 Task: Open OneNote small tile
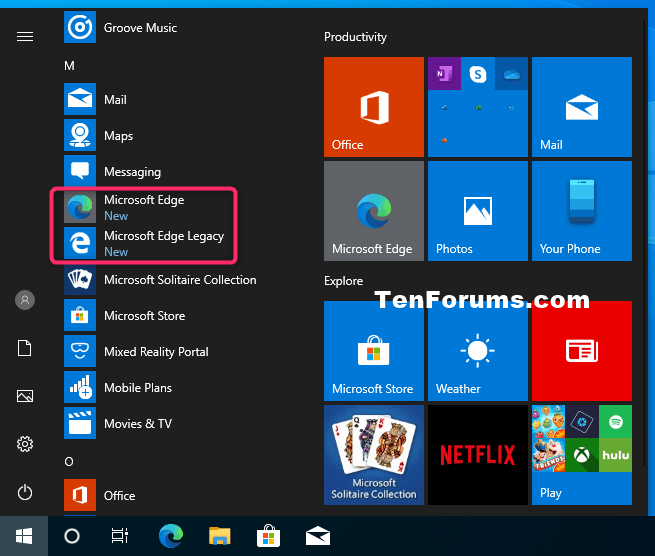(444, 74)
